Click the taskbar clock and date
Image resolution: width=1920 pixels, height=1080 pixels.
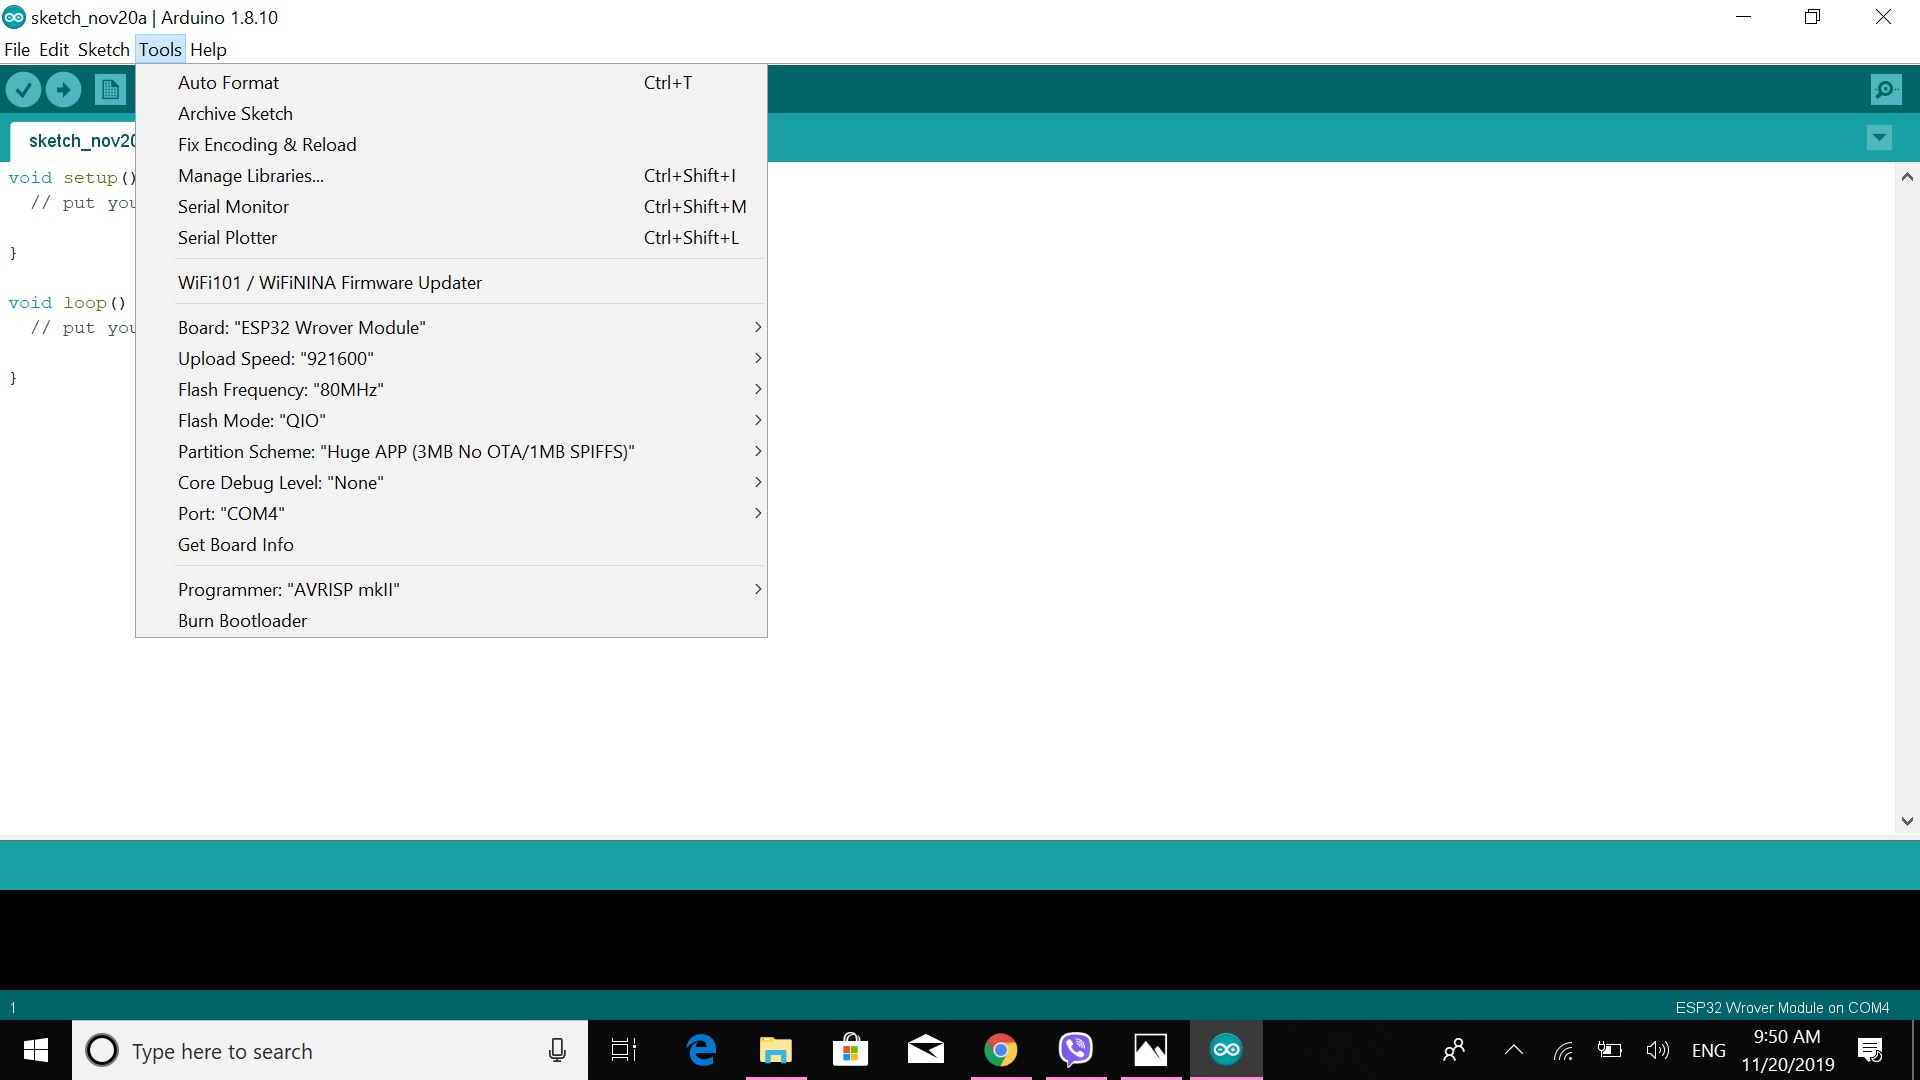pyautogui.click(x=1788, y=1050)
